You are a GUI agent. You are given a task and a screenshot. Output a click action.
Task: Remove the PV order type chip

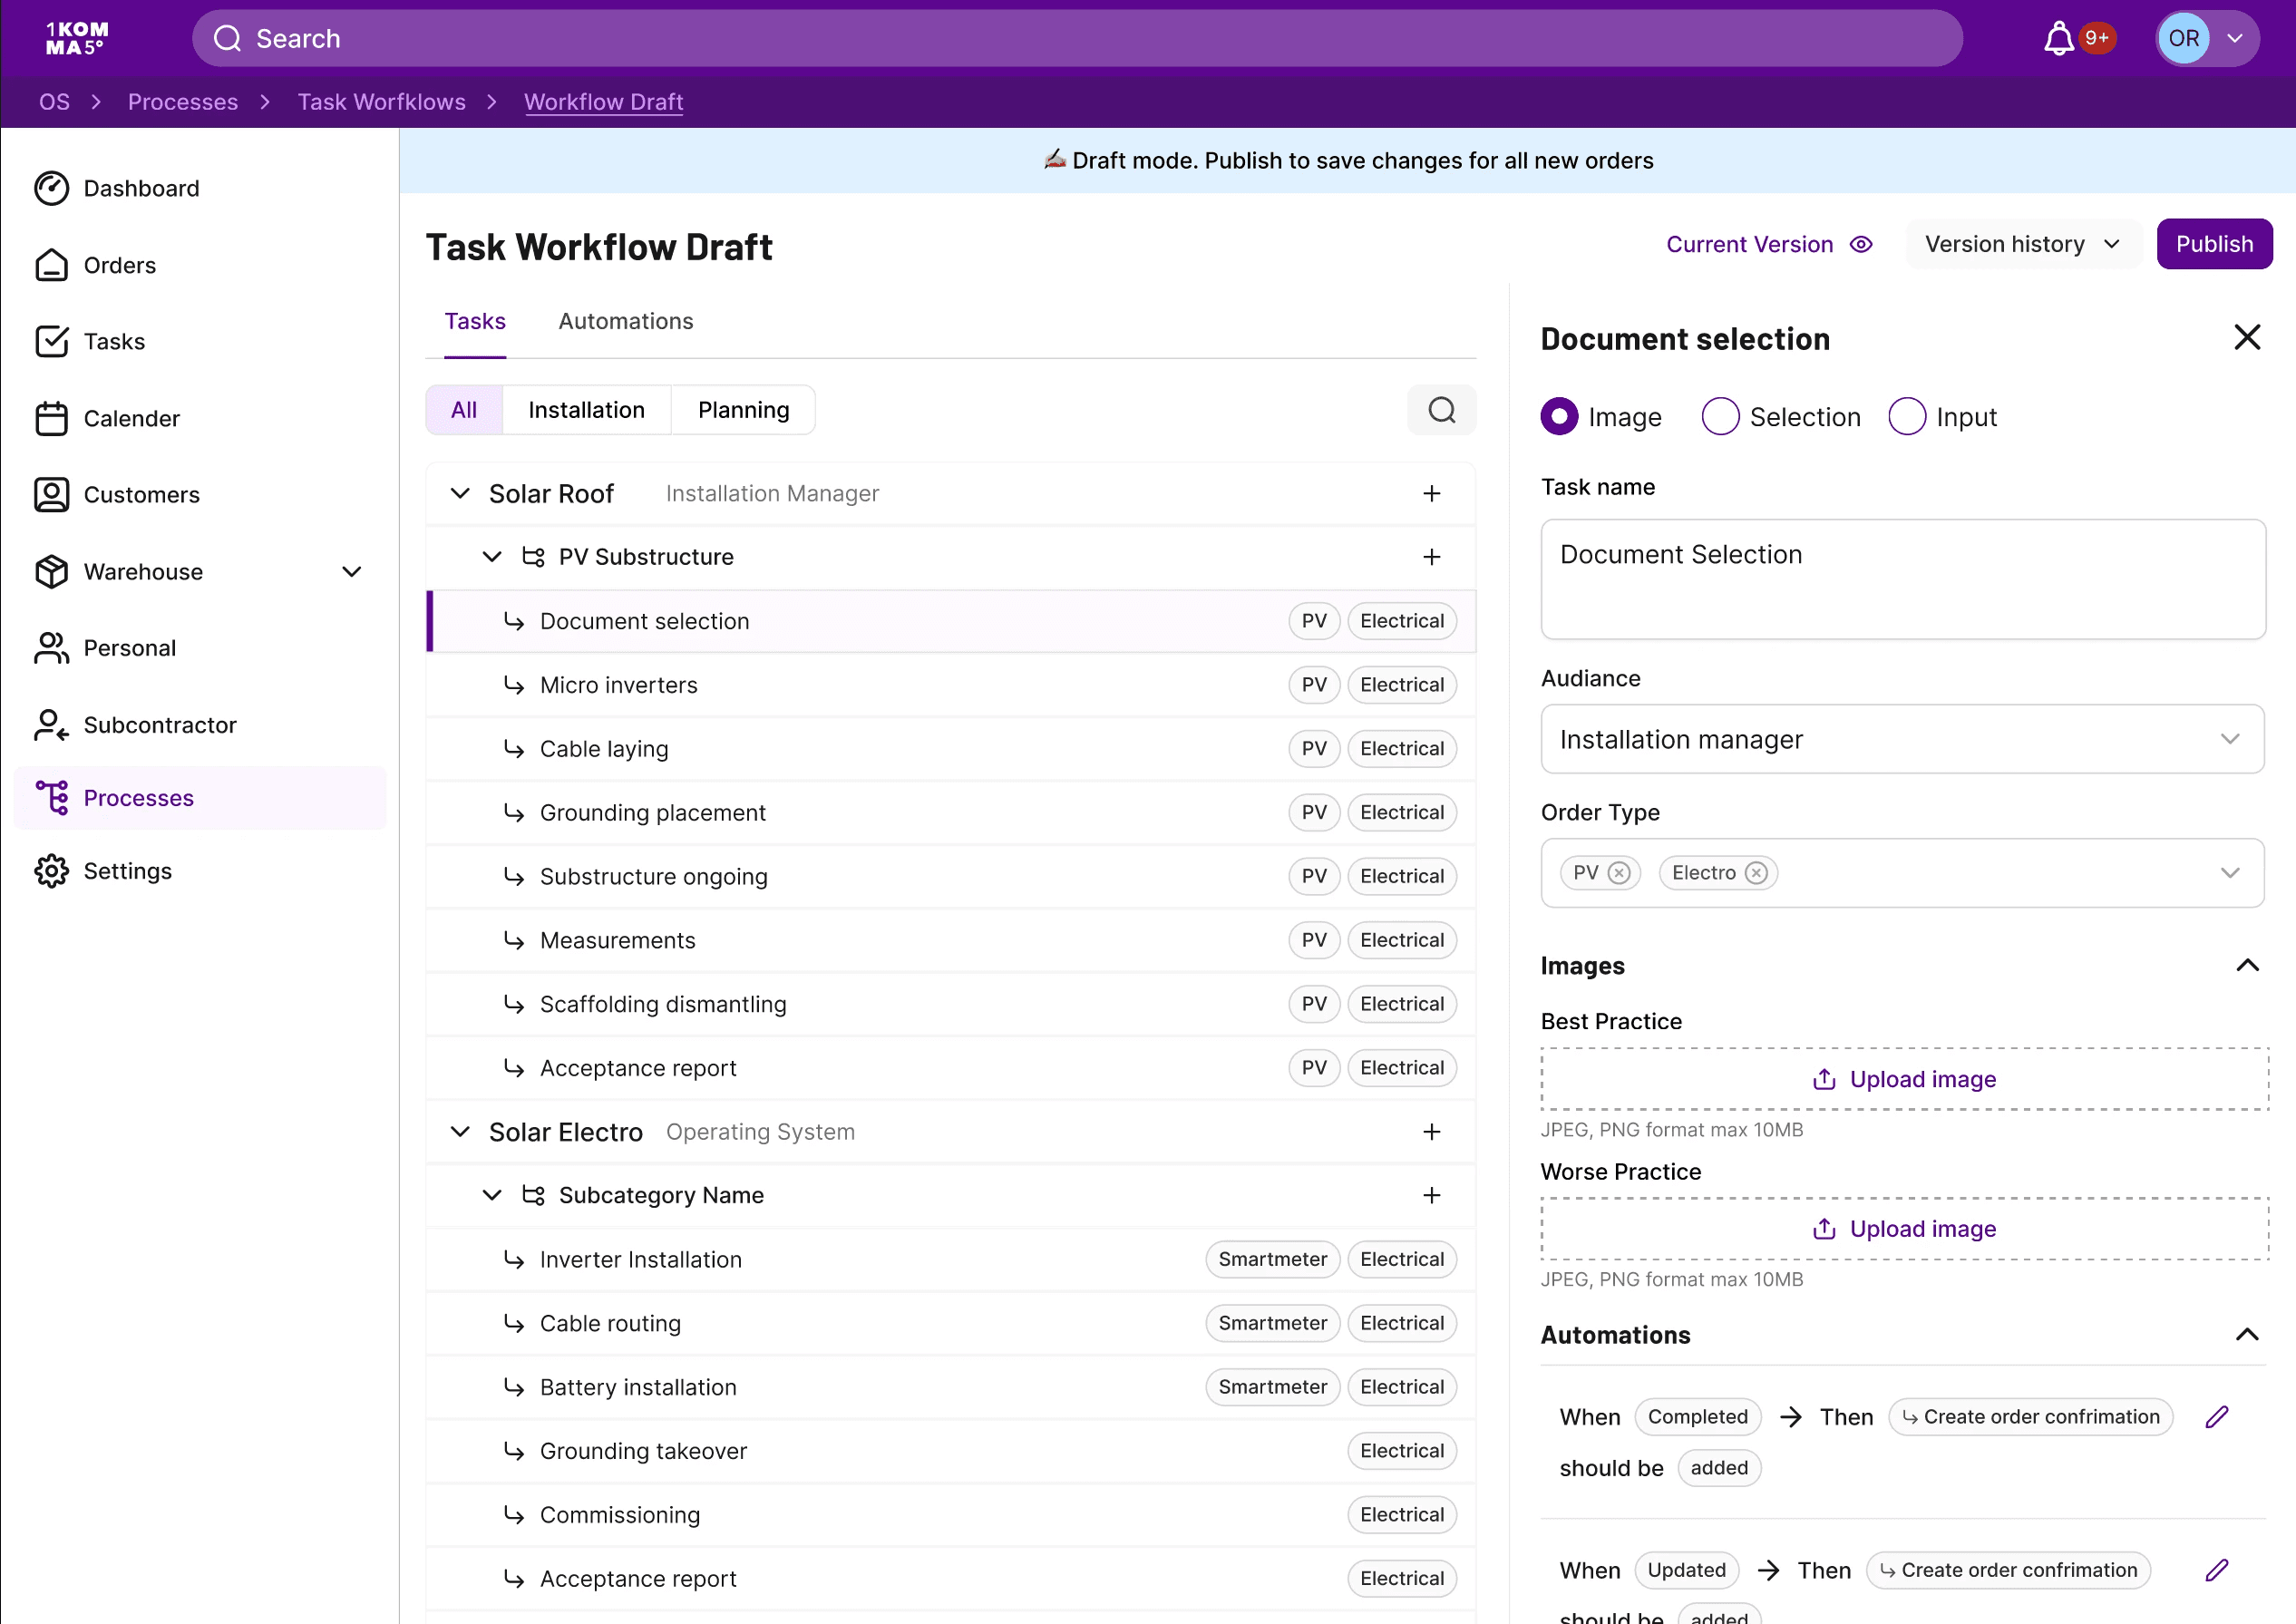point(1618,873)
